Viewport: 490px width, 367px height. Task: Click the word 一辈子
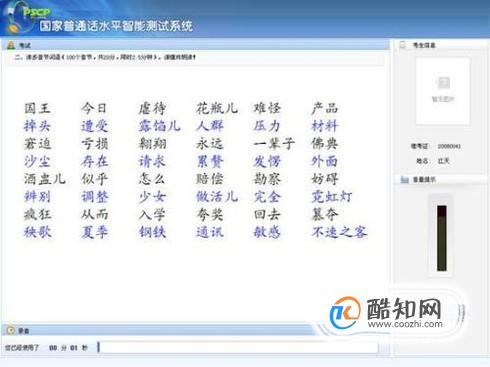(274, 144)
